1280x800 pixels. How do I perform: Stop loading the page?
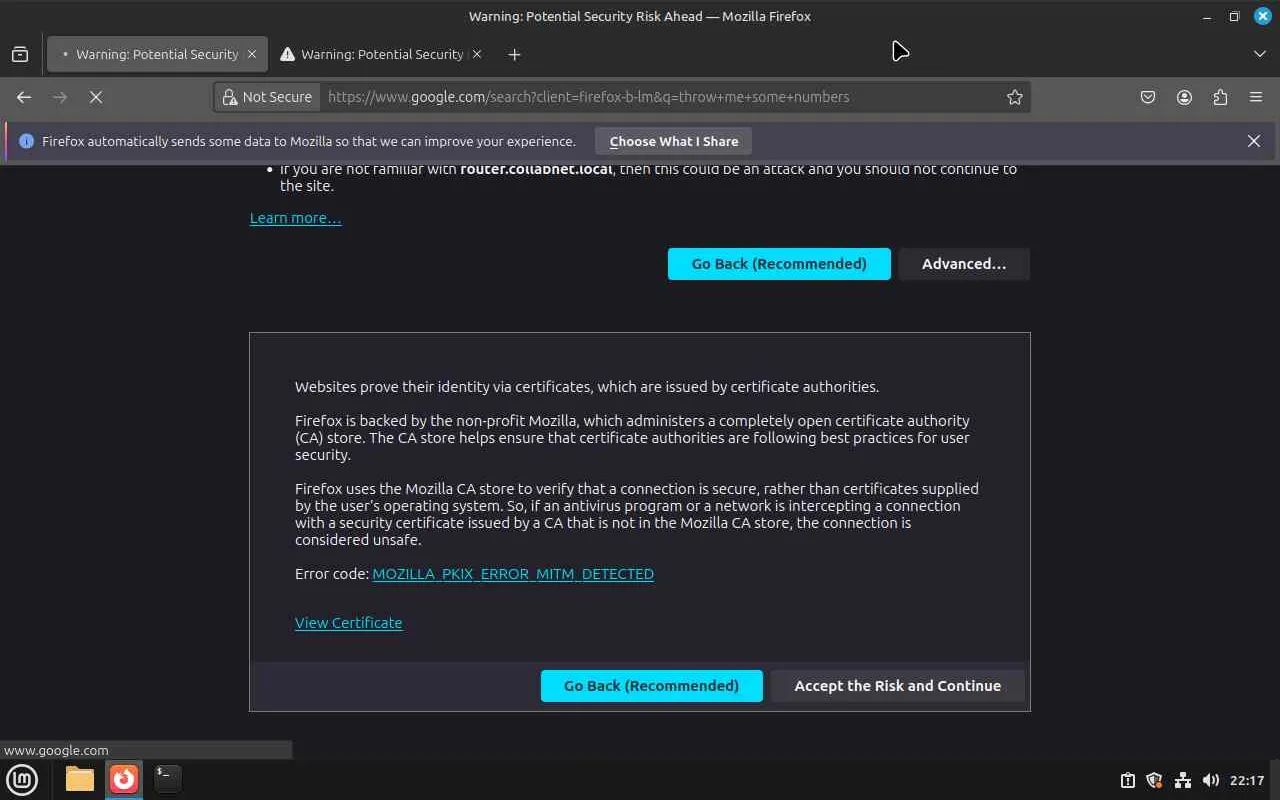[96, 97]
